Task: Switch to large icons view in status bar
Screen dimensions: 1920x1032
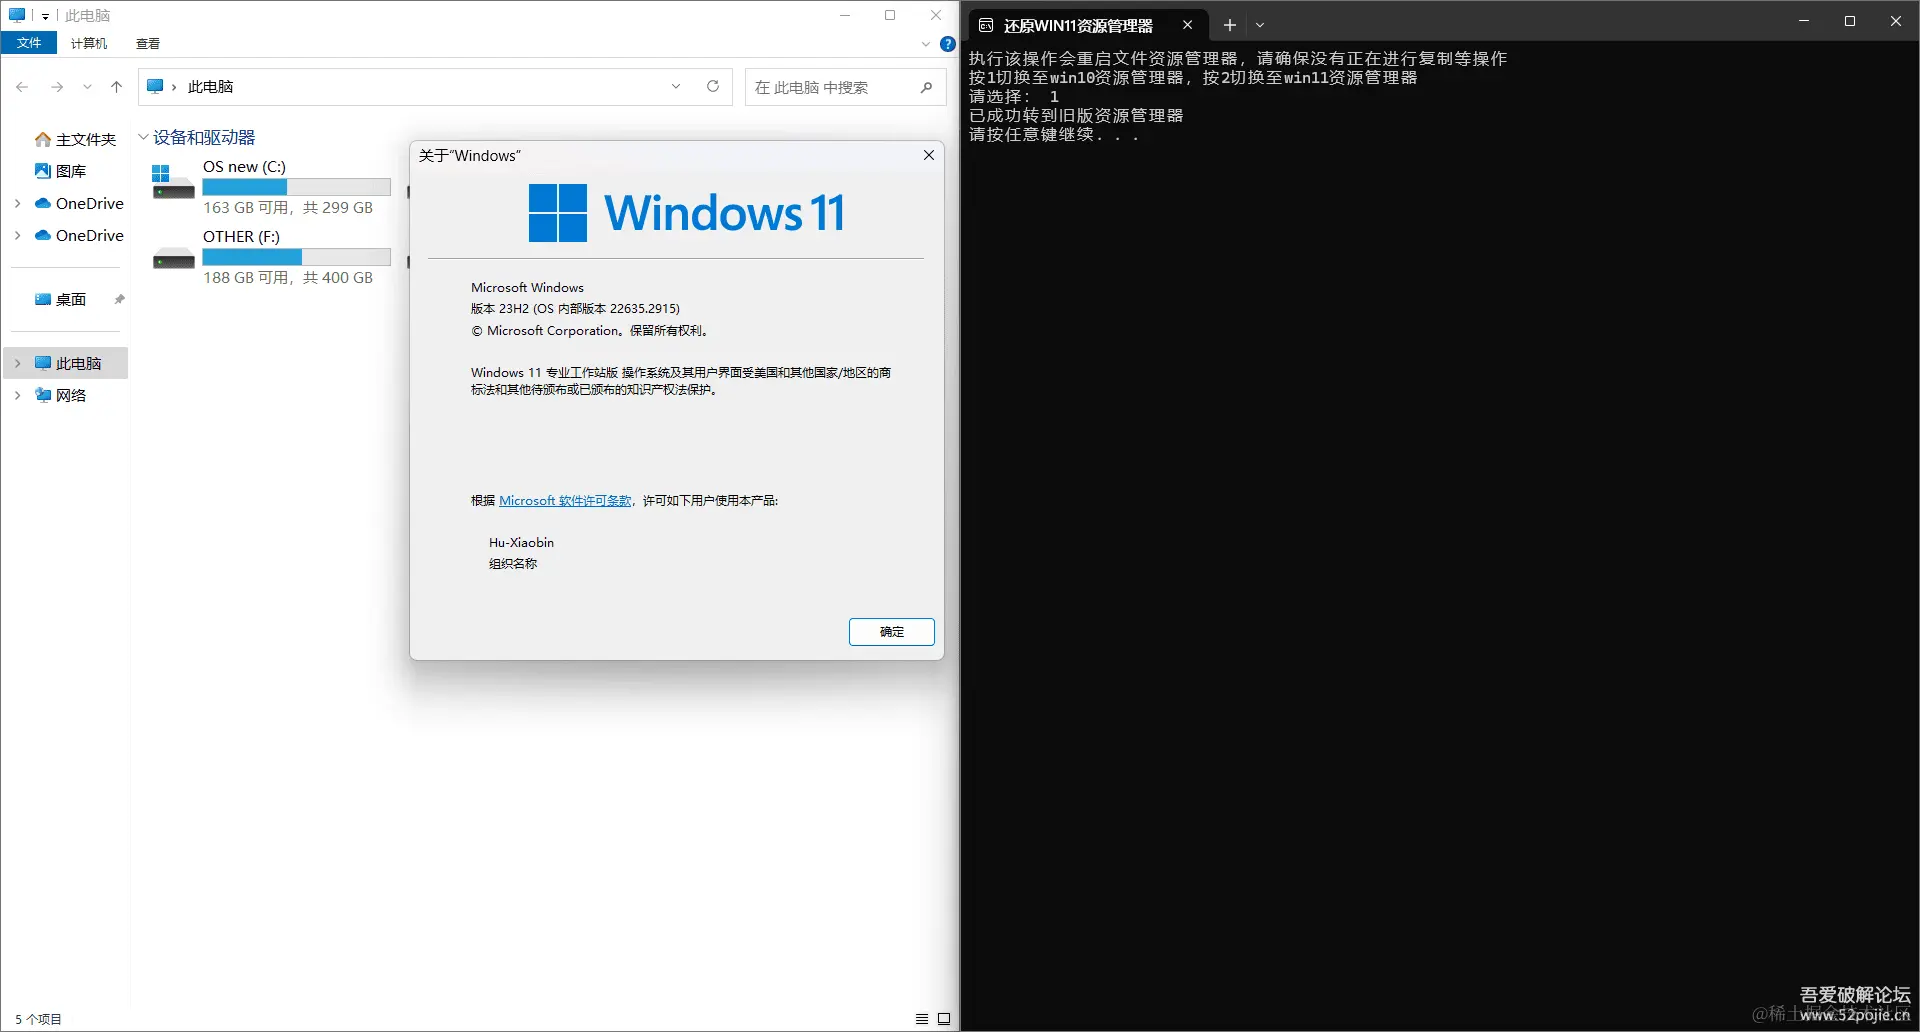Action: coord(944,1019)
